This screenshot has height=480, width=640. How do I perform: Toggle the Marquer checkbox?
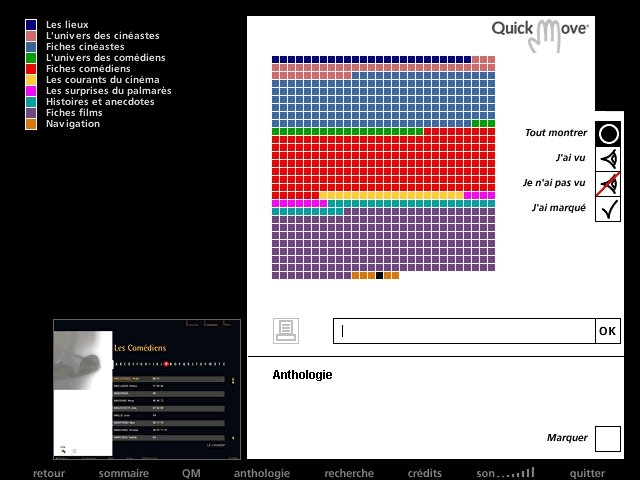click(x=608, y=438)
